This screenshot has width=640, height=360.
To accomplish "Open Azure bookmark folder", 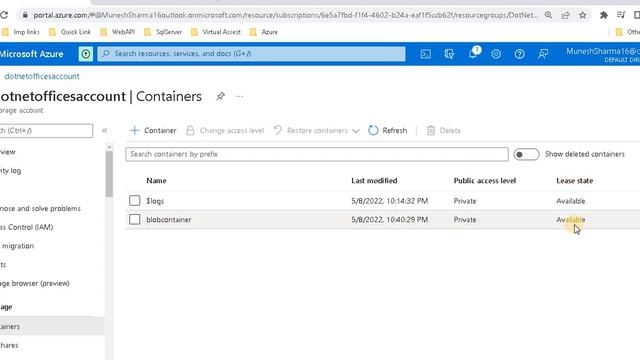I will (x=264, y=32).
